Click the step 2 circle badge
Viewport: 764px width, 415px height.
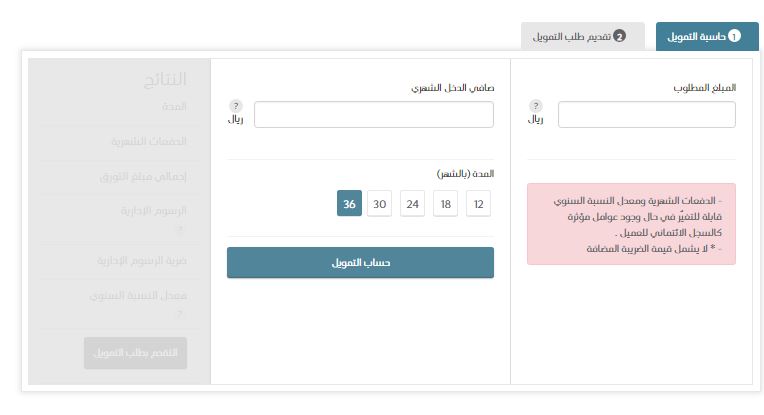(619, 36)
